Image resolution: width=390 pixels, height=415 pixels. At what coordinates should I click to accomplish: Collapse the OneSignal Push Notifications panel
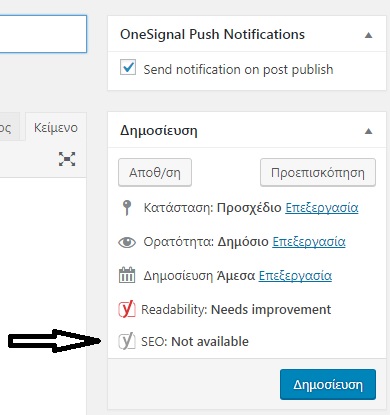pos(368,35)
